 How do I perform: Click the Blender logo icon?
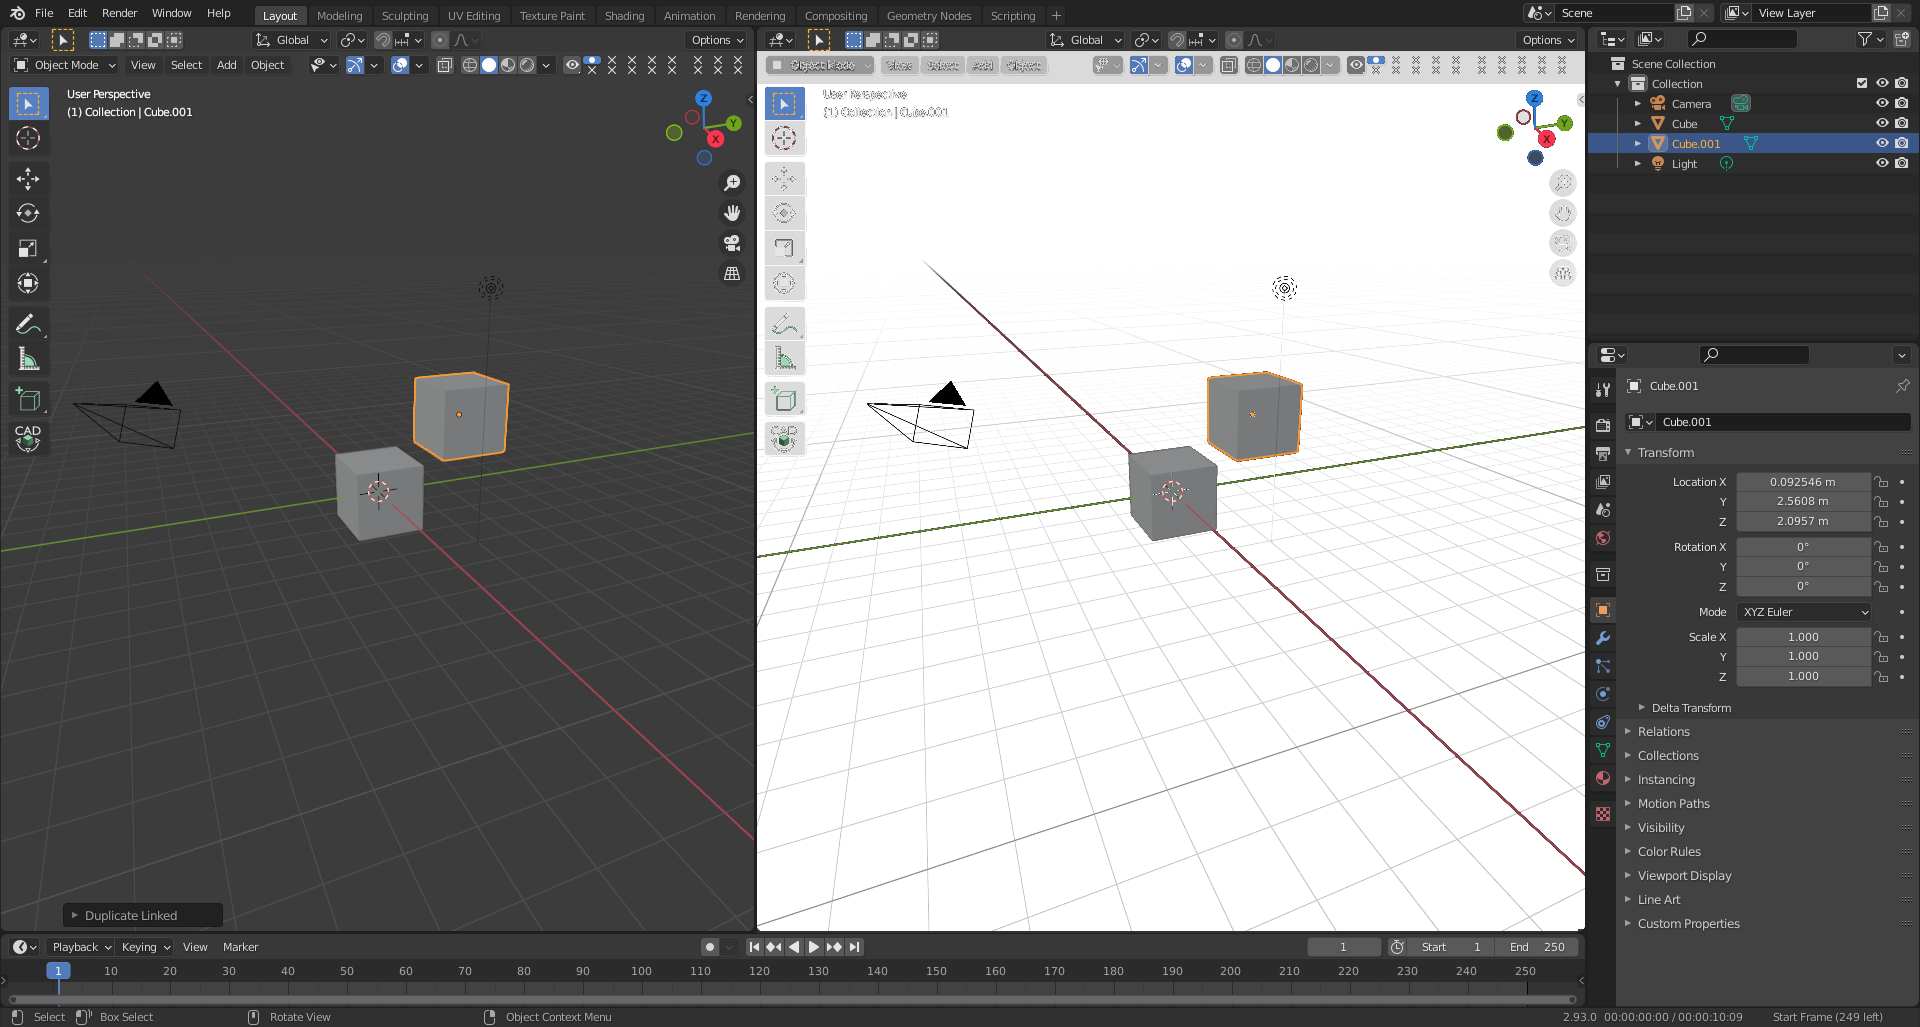(17, 13)
